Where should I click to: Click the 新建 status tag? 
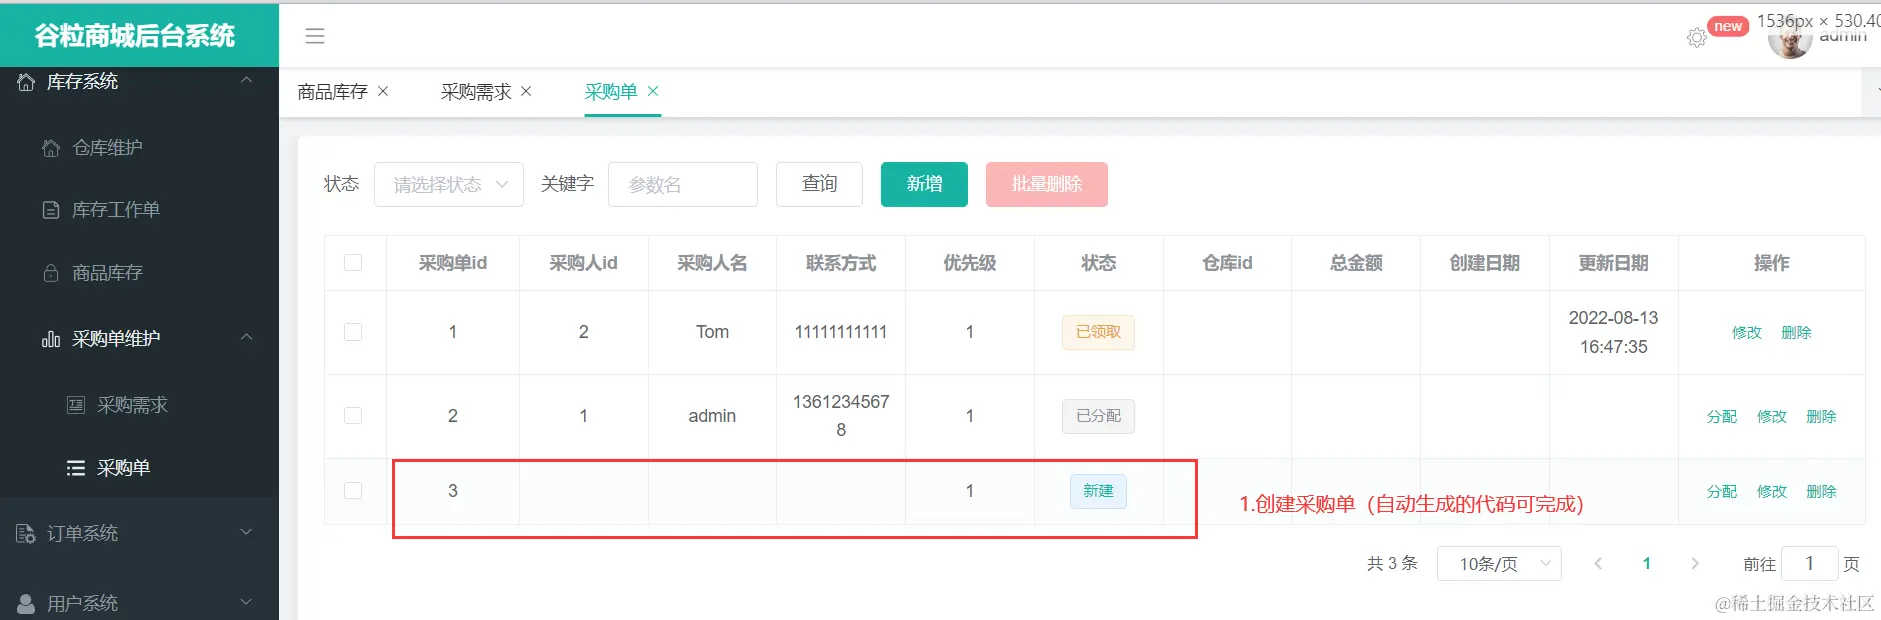pos(1098,491)
